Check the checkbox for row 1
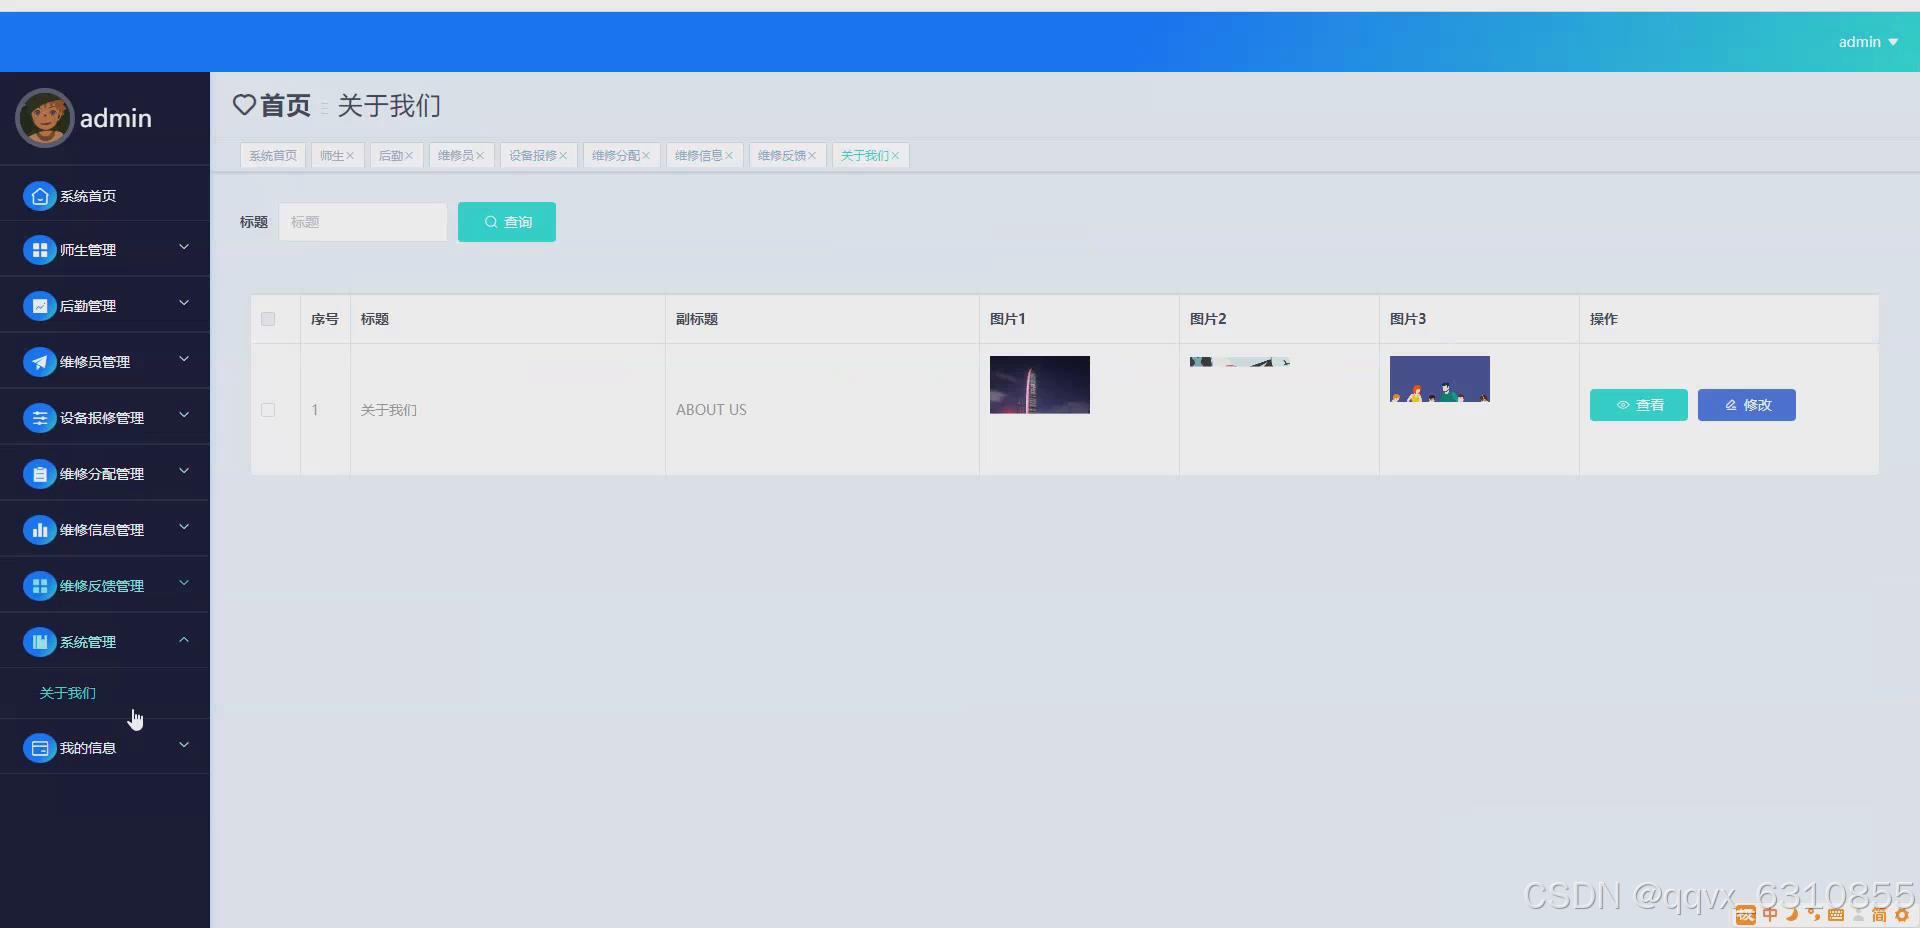 268,410
